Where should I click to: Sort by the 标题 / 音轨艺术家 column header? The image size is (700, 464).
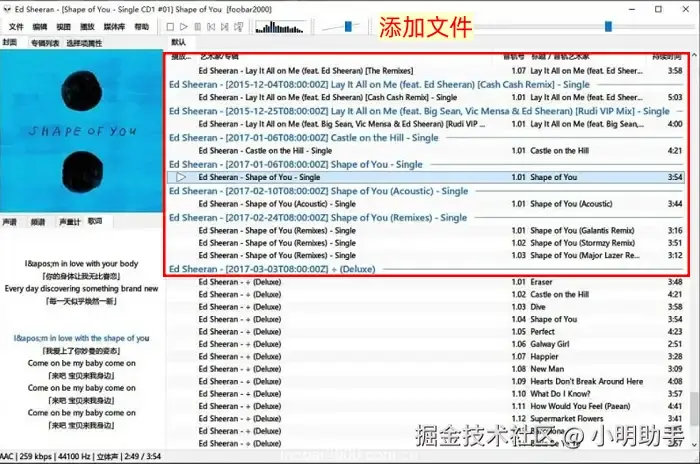click(560, 57)
